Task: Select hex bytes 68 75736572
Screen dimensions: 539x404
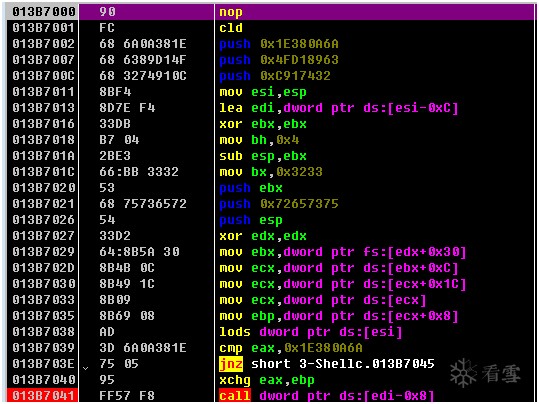Action: pos(143,204)
